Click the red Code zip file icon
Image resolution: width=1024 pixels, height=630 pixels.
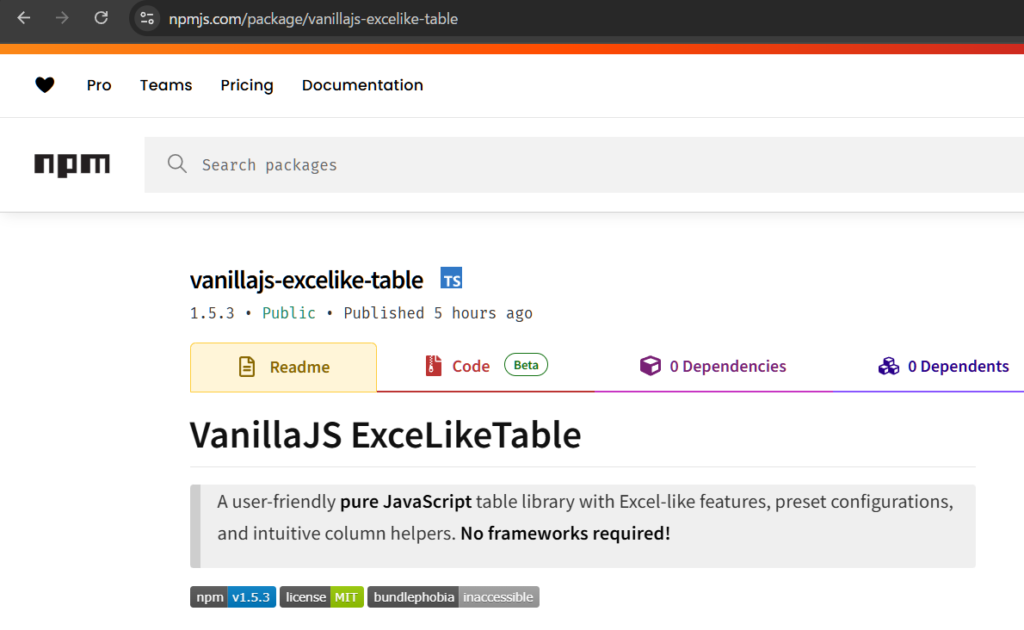(x=433, y=366)
